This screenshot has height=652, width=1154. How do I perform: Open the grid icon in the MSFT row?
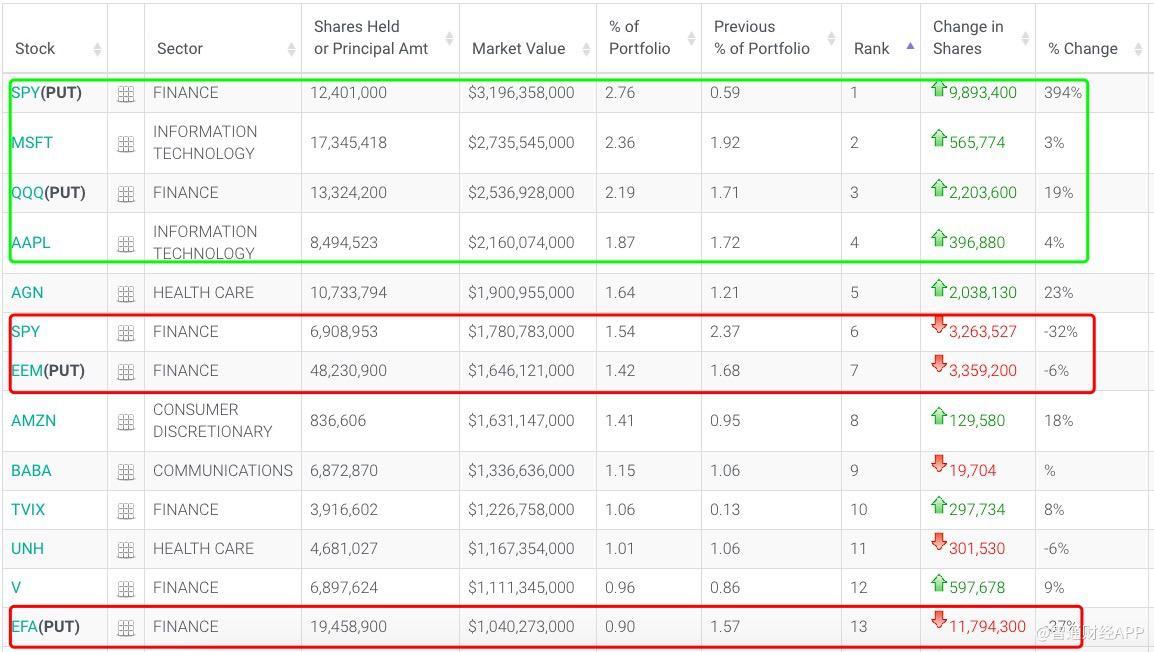pos(126,144)
